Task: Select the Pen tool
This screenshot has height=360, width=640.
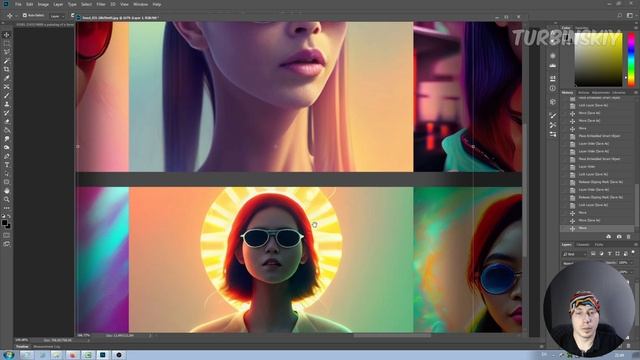Action: pyautogui.click(x=7, y=156)
